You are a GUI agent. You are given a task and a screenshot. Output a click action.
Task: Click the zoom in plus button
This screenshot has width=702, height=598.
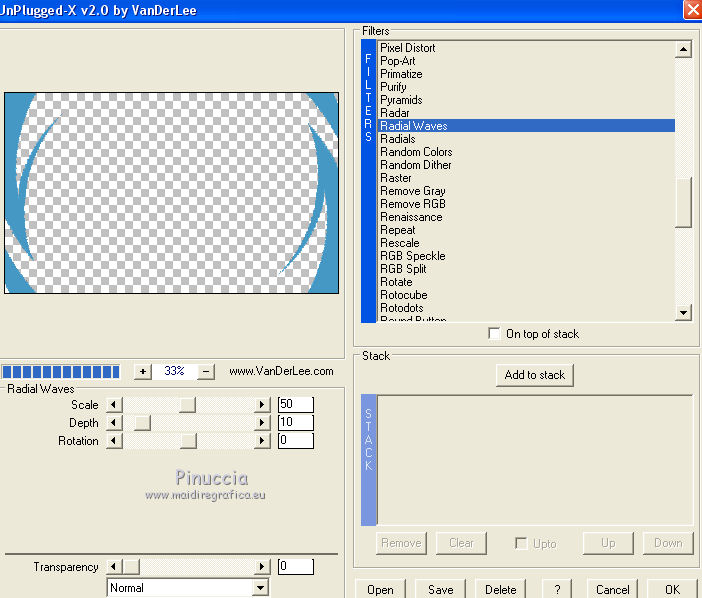[142, 372]
